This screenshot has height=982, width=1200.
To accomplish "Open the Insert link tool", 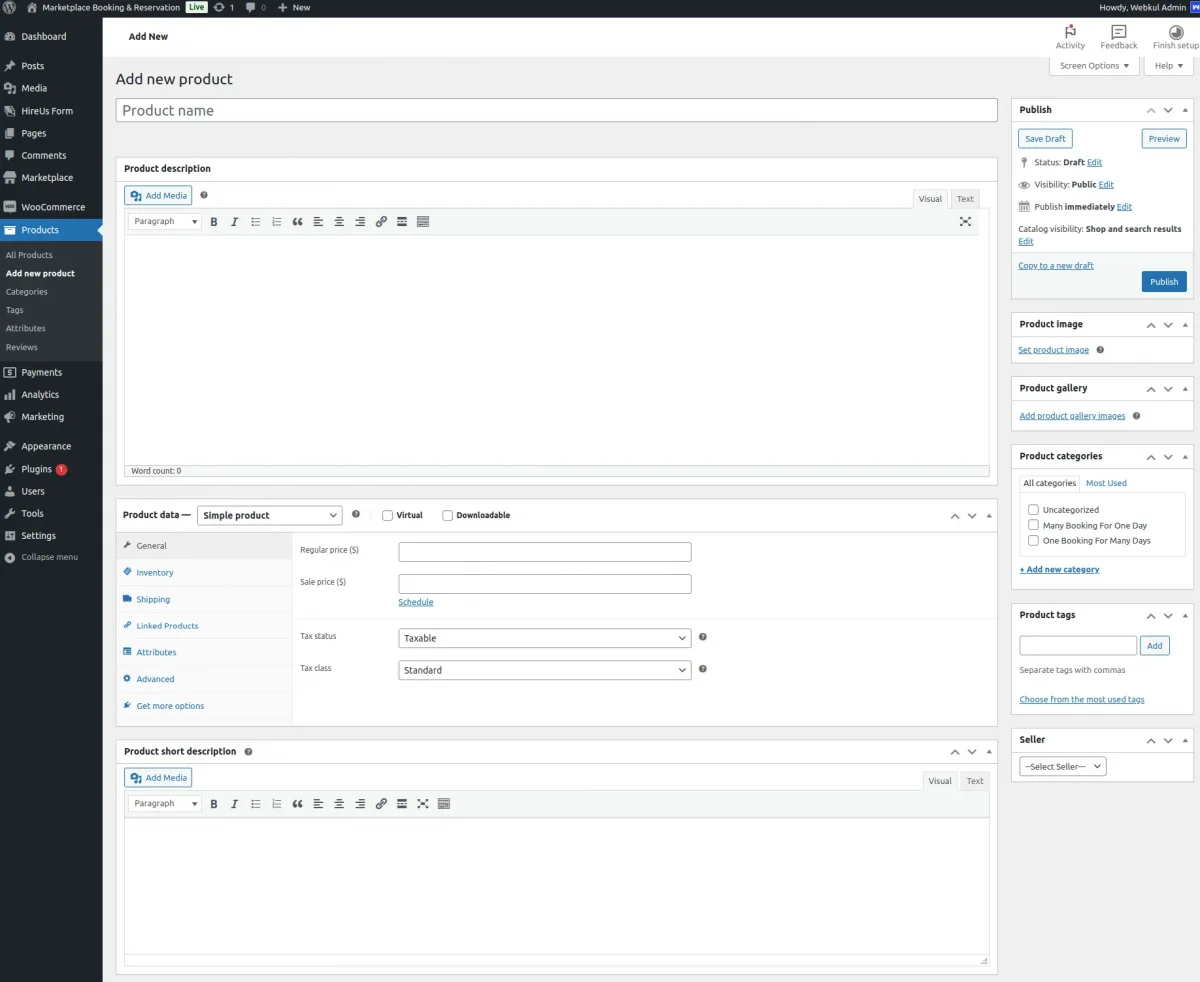I will pyautogui.click(x=381, y=221).
